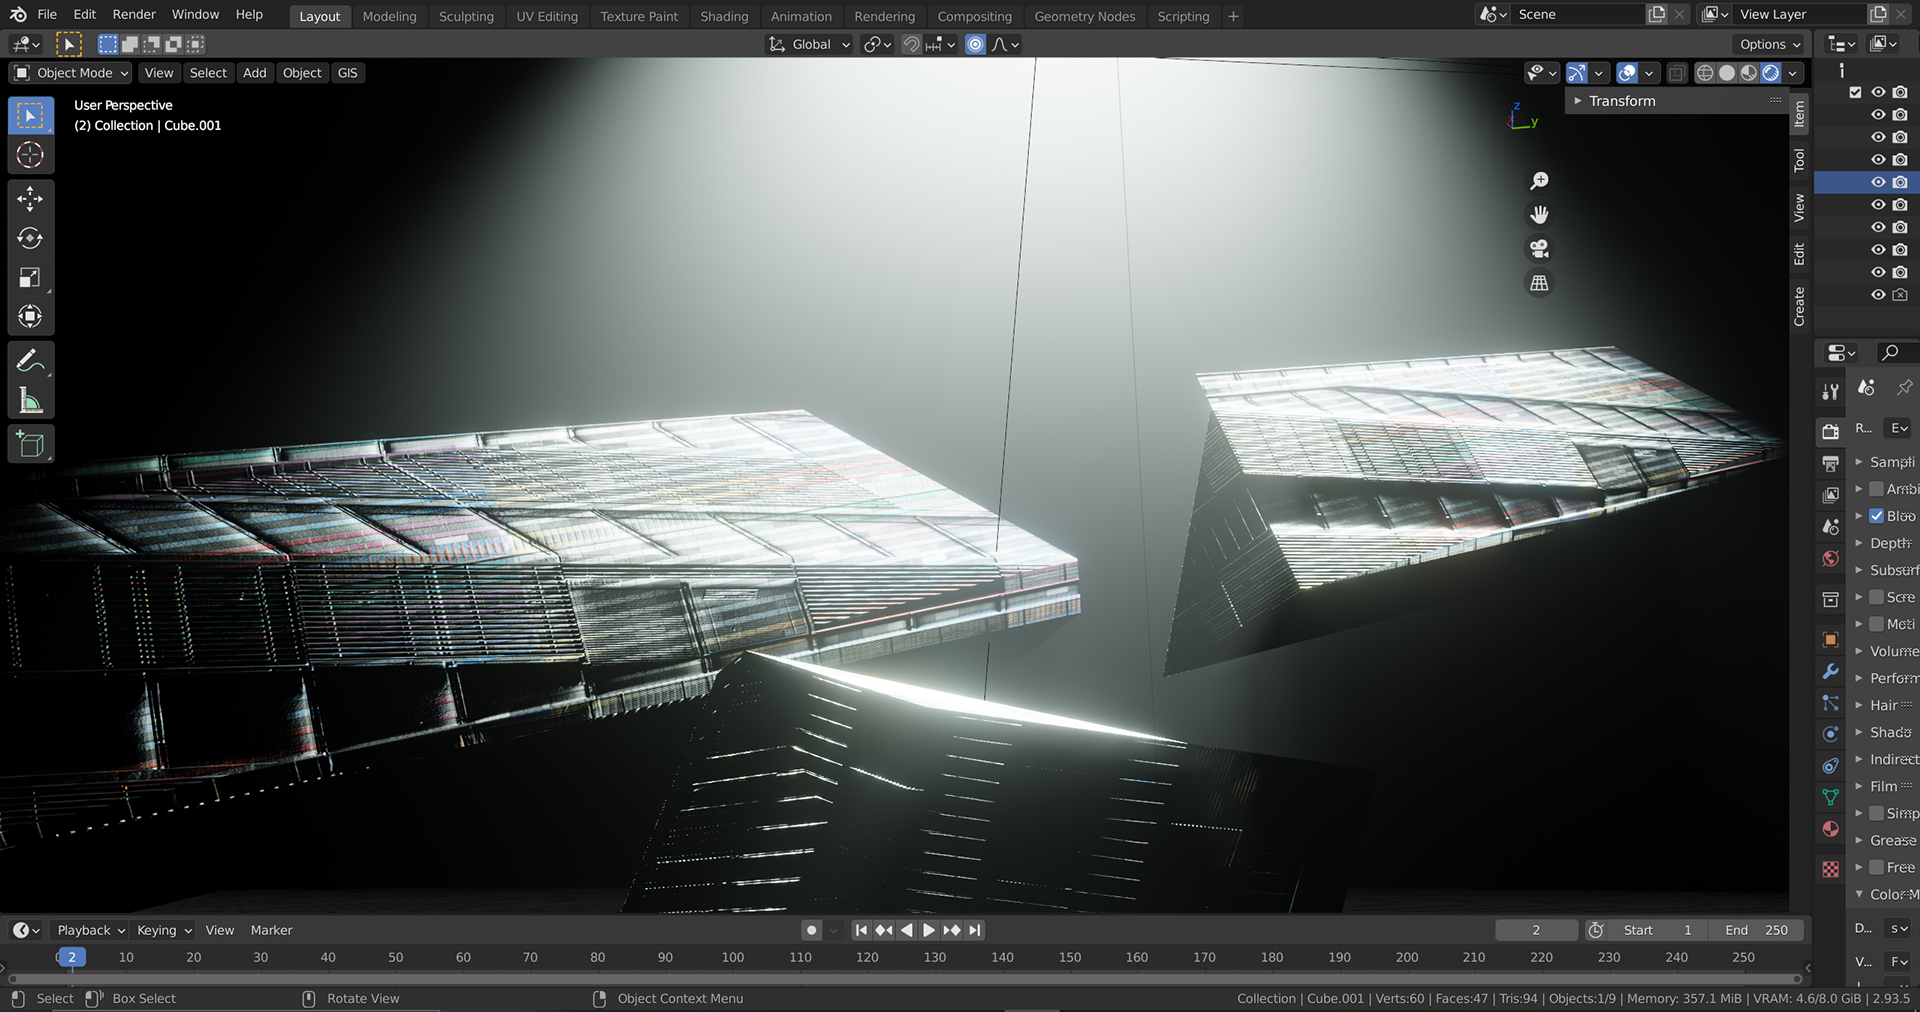Switch to wireframe viewport shading
Viewport: 1920px width, 1012px height.
click(x=1705, y=73)
